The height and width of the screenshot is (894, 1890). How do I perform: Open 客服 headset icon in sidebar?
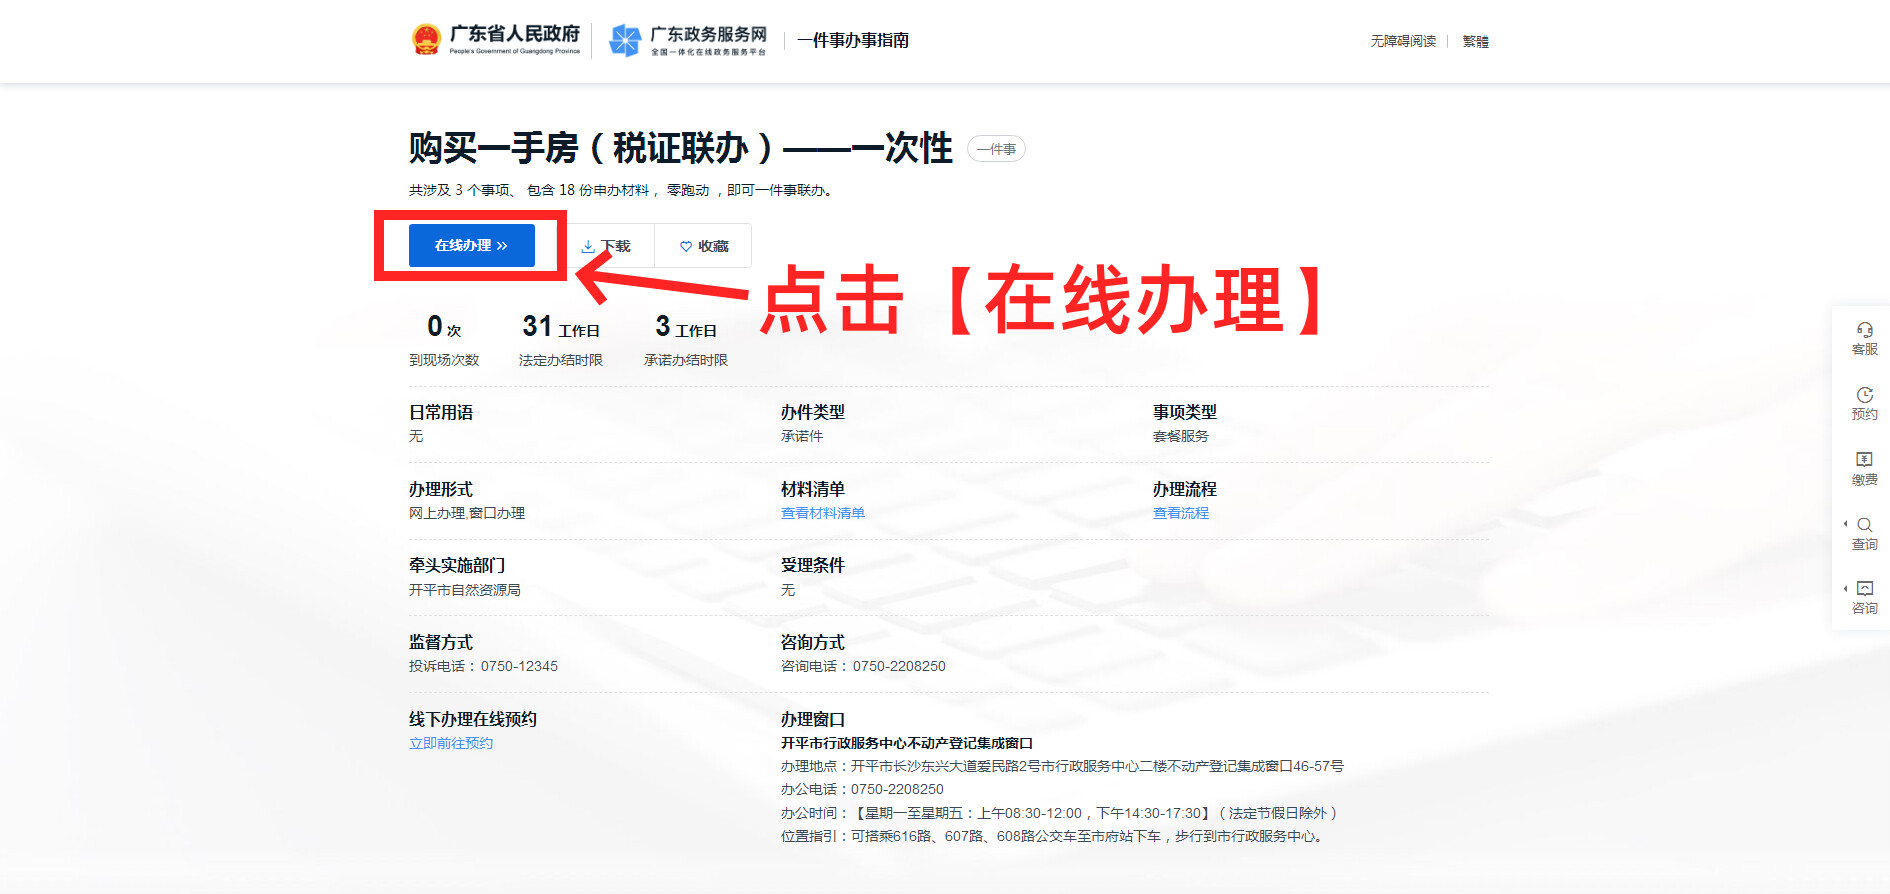coord(1864,330)
